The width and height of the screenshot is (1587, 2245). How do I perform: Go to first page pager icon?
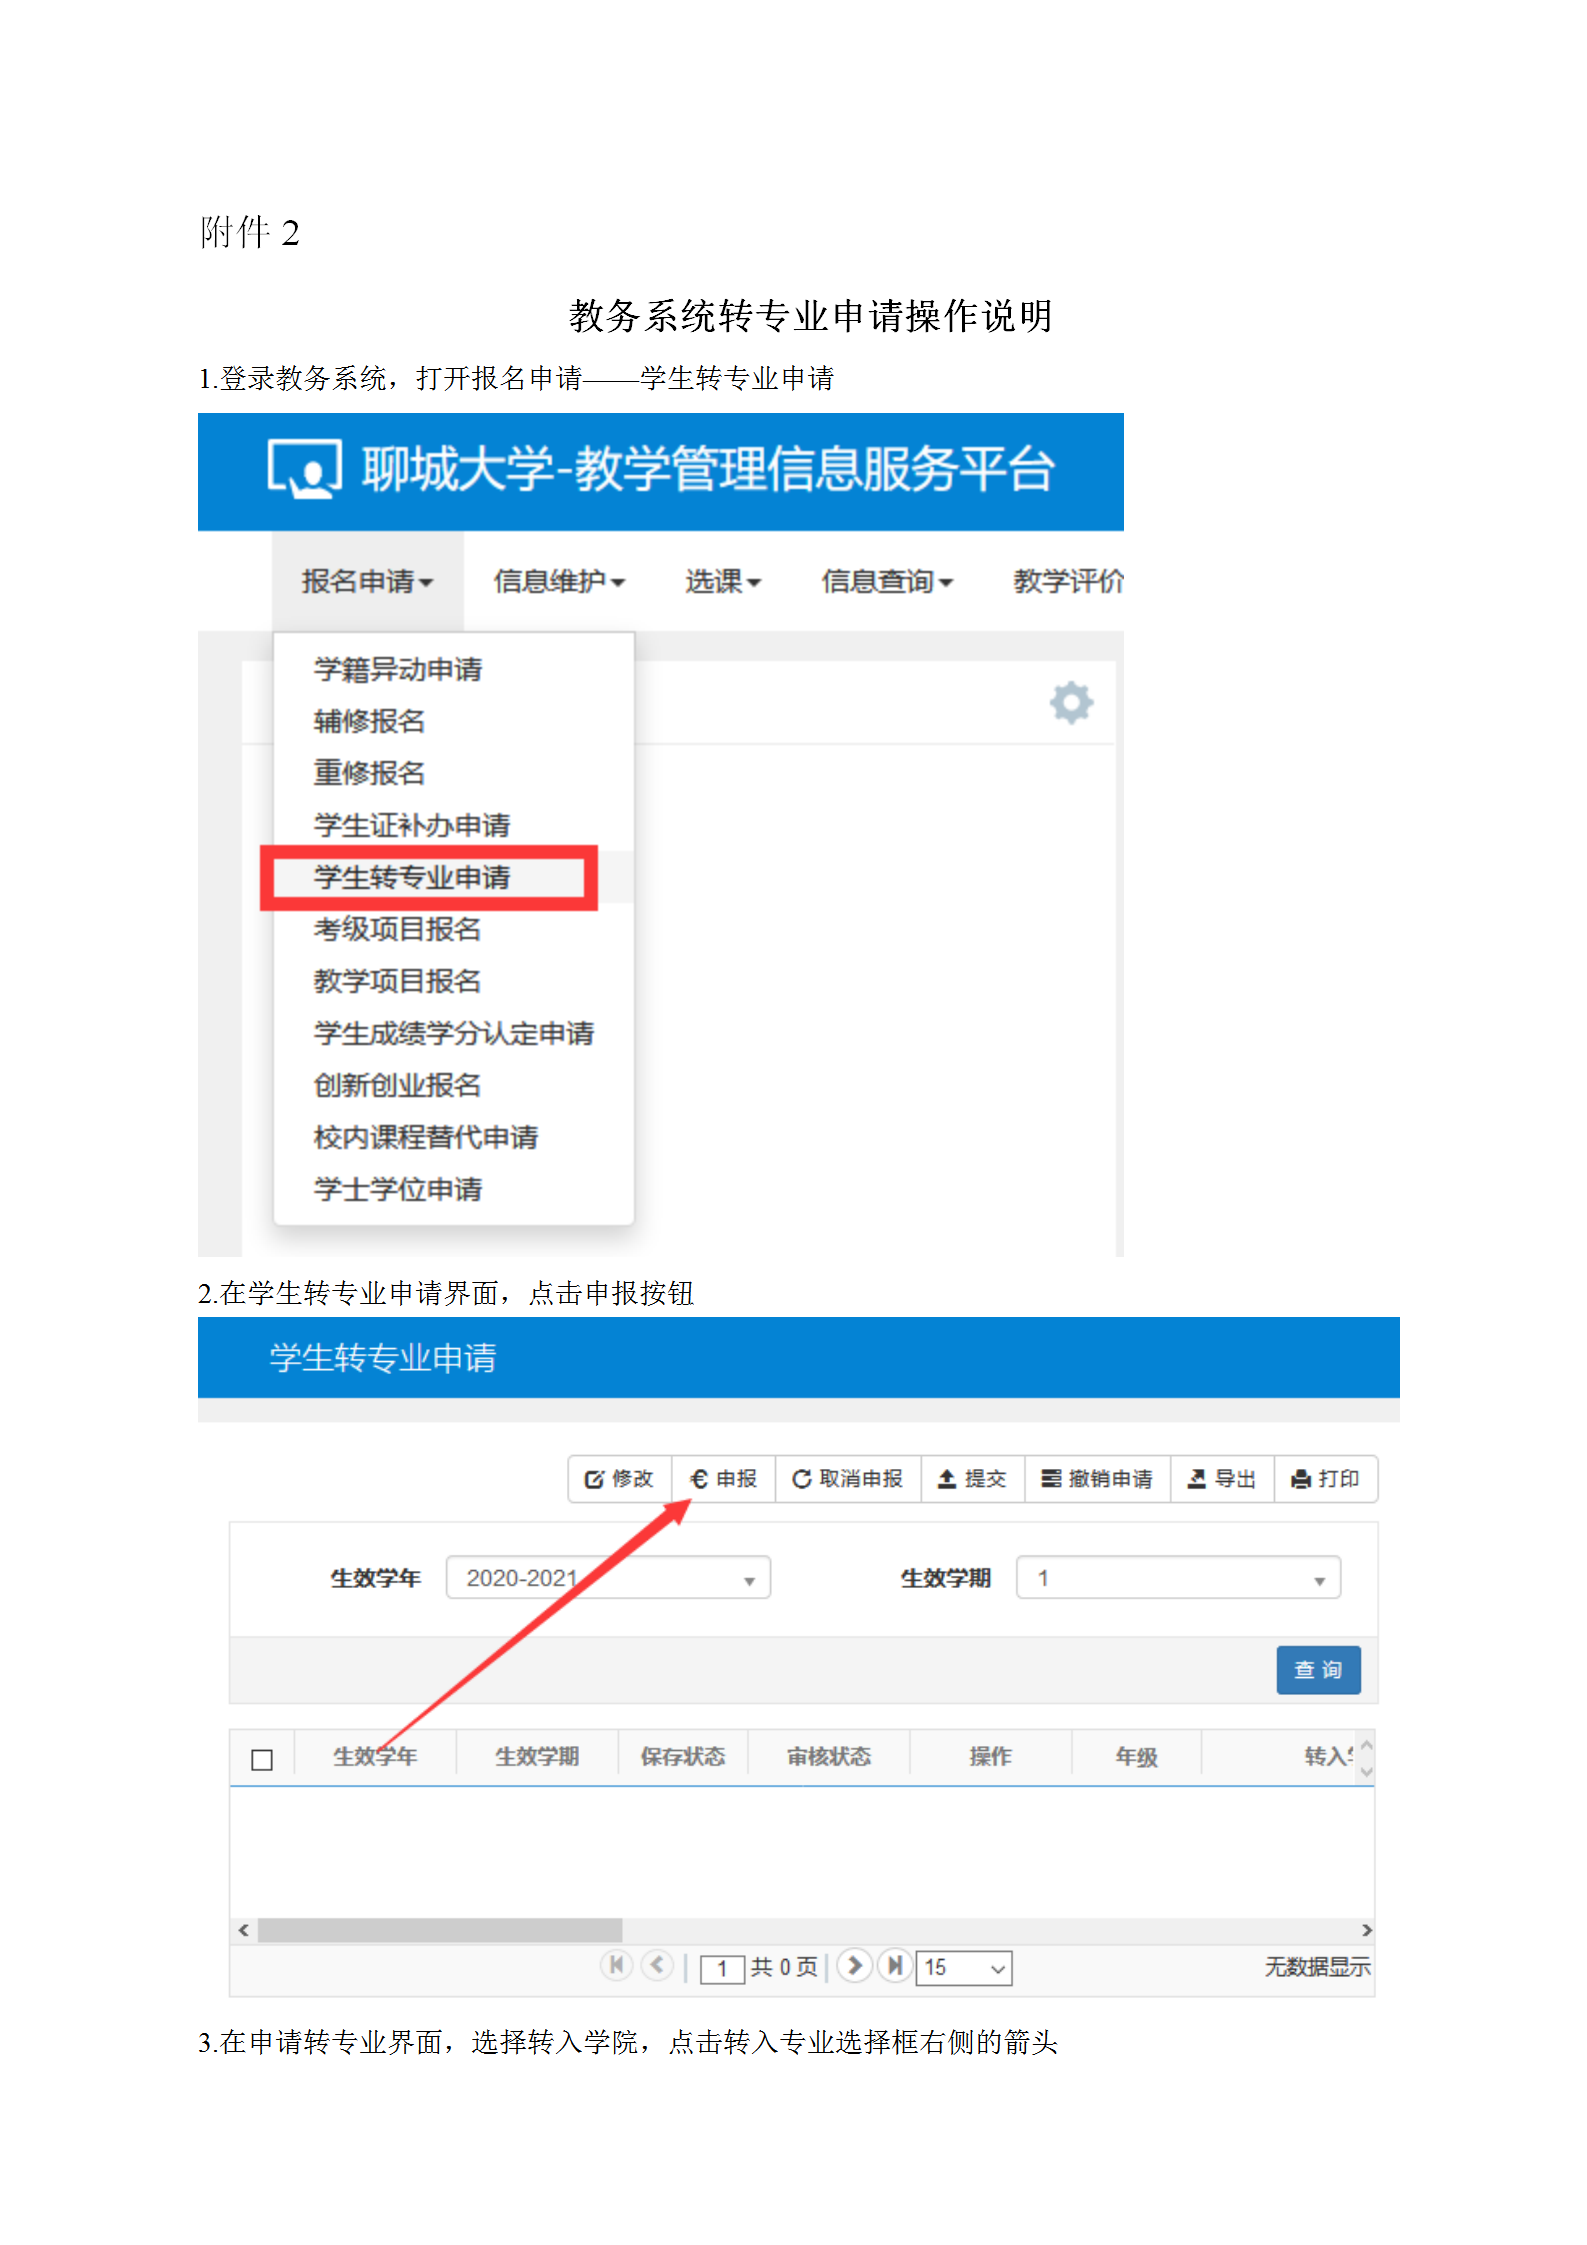click(x=617, y=1965)
